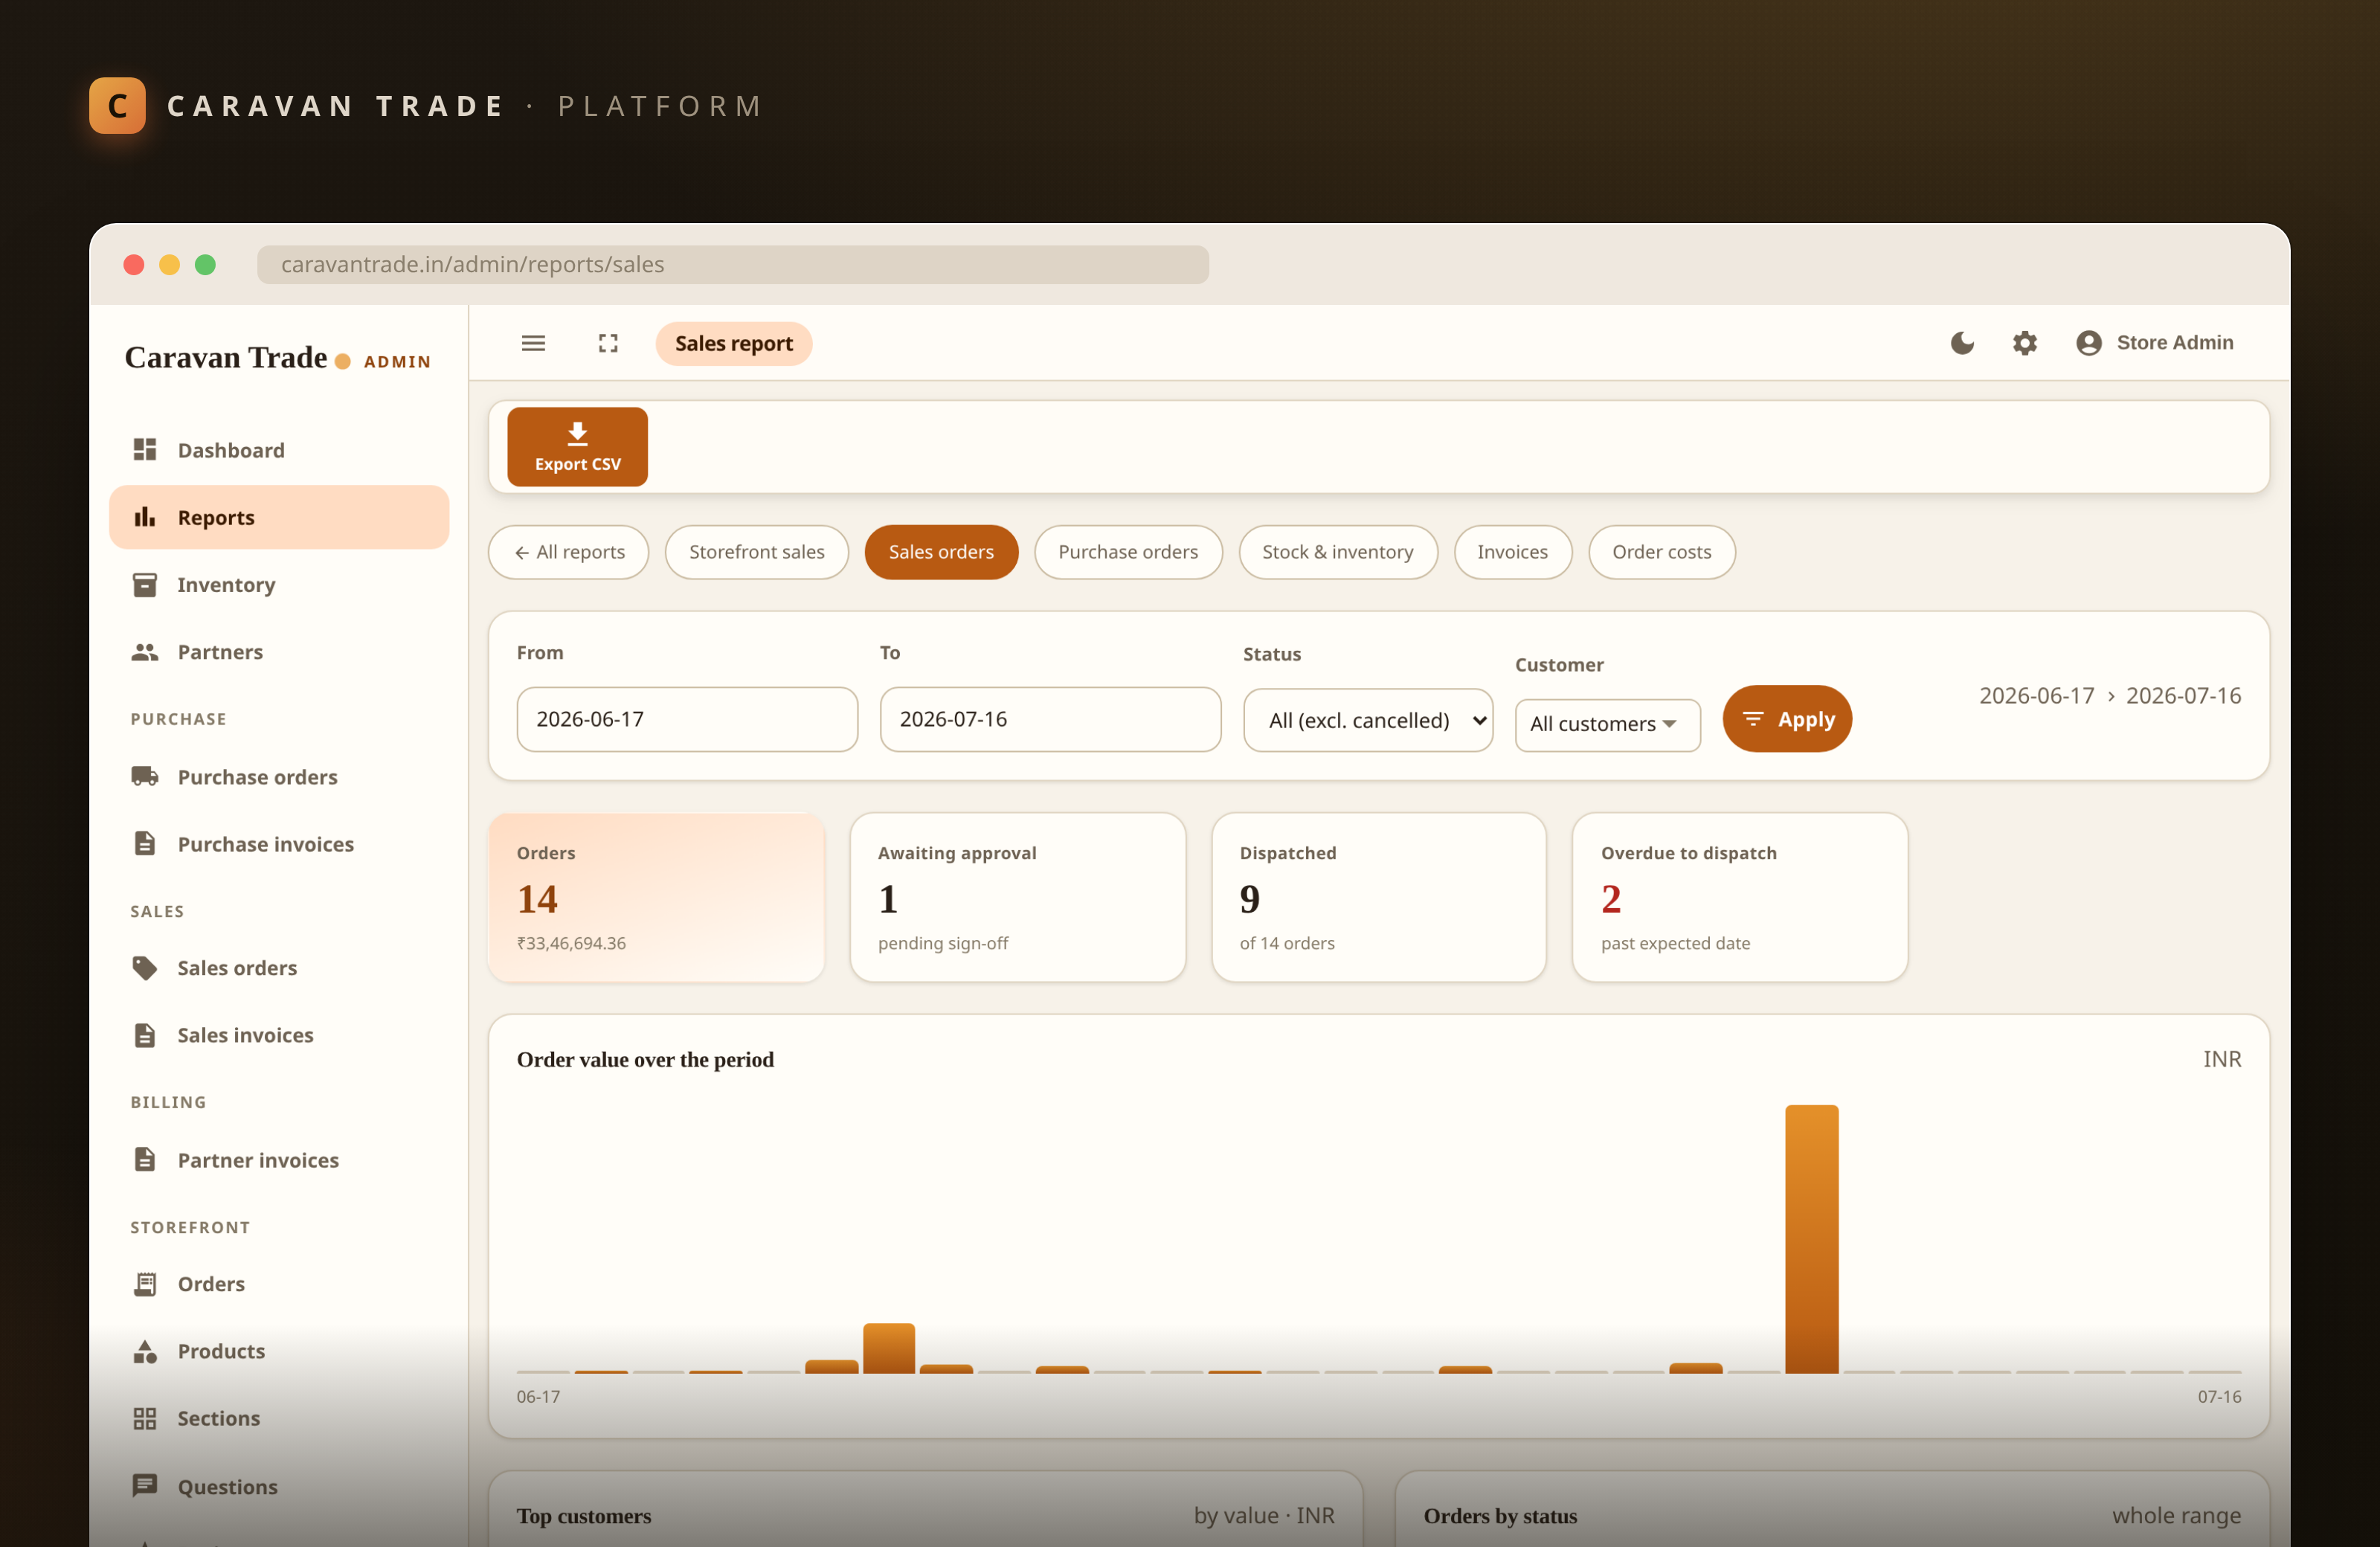Click the 'Orders by status' panel heading

(1500, 1515)
